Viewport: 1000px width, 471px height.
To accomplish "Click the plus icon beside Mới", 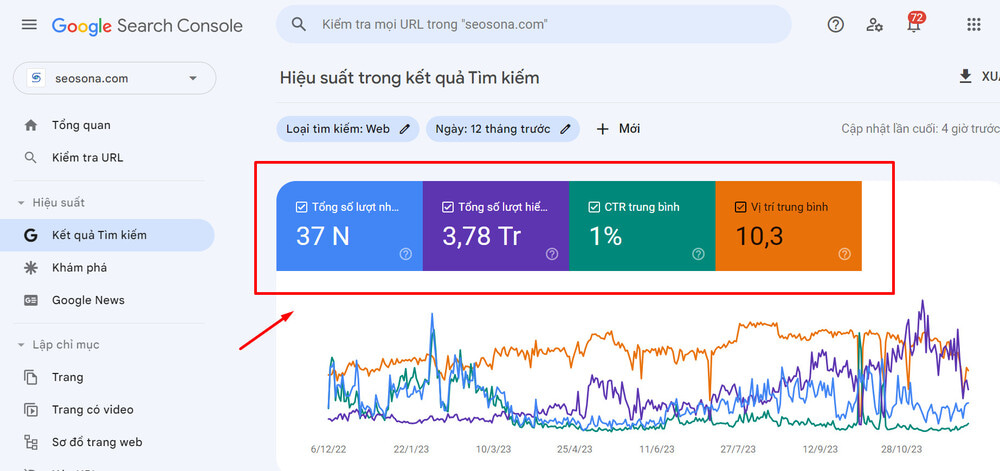I will [603, 129].
